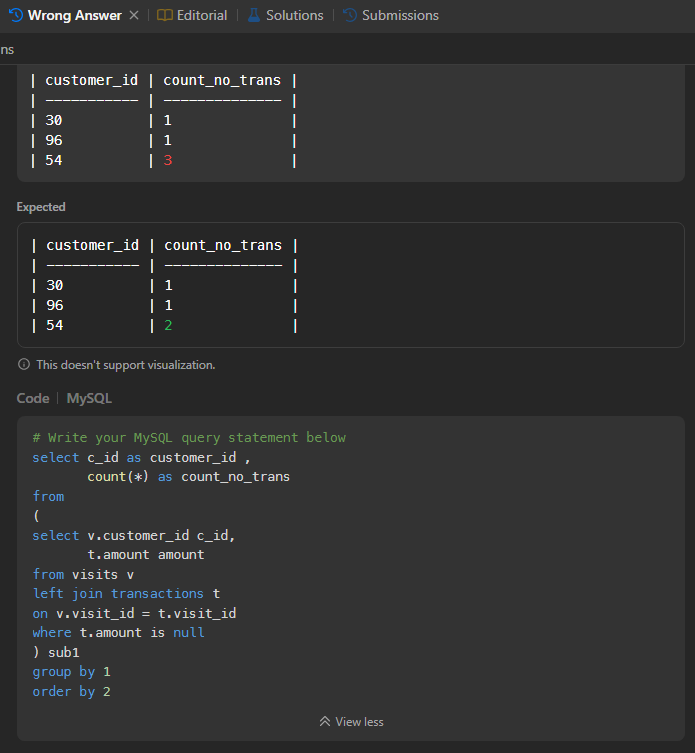The width and height of the screenshot is (695, 753).
Task: Collapse code using View less
Action: pos(352,722)
